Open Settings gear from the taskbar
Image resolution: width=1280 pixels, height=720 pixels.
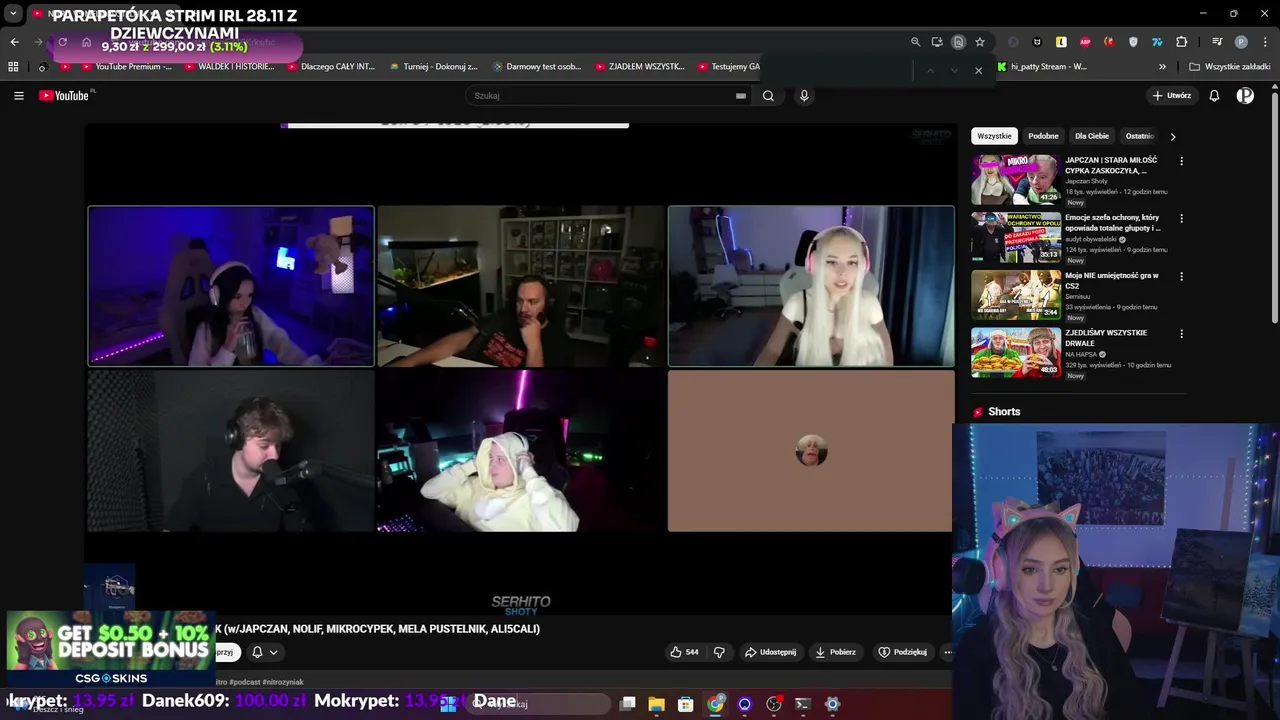(x=832, y=704)
